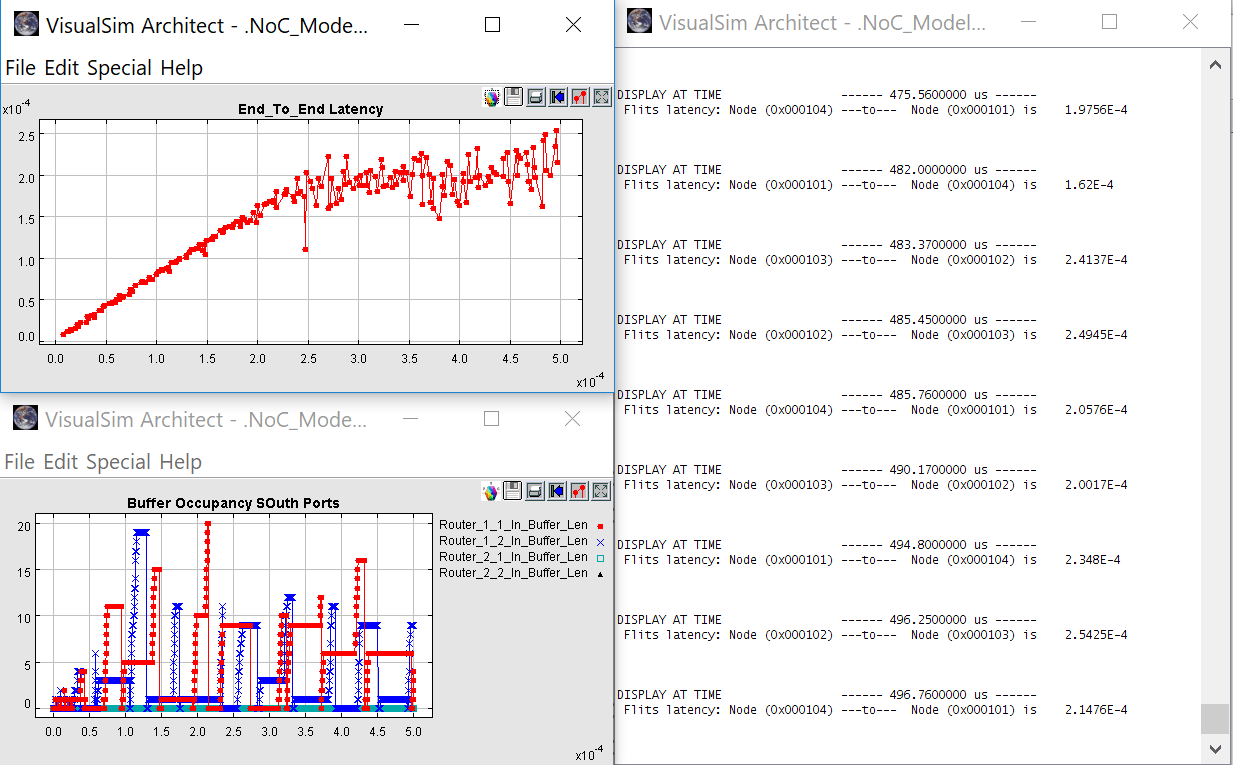Reset axes in End_To_End Latency plot
This screenshot has height=765, width=1233.
pyautogui.click(x=557, y=97)
